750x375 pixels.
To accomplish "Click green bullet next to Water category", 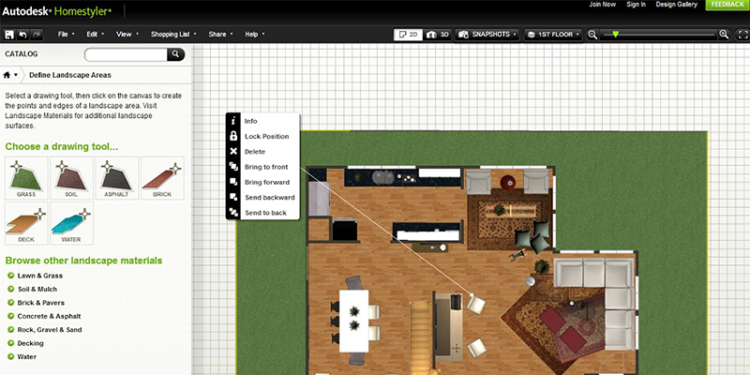I will [11, 356].
